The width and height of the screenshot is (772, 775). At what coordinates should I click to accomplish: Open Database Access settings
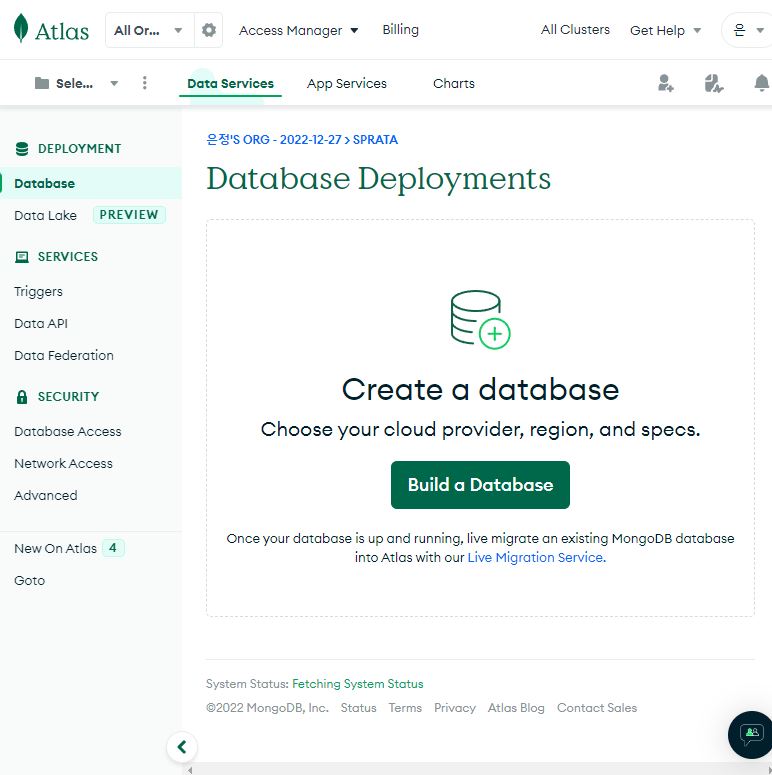click(68, 431)
